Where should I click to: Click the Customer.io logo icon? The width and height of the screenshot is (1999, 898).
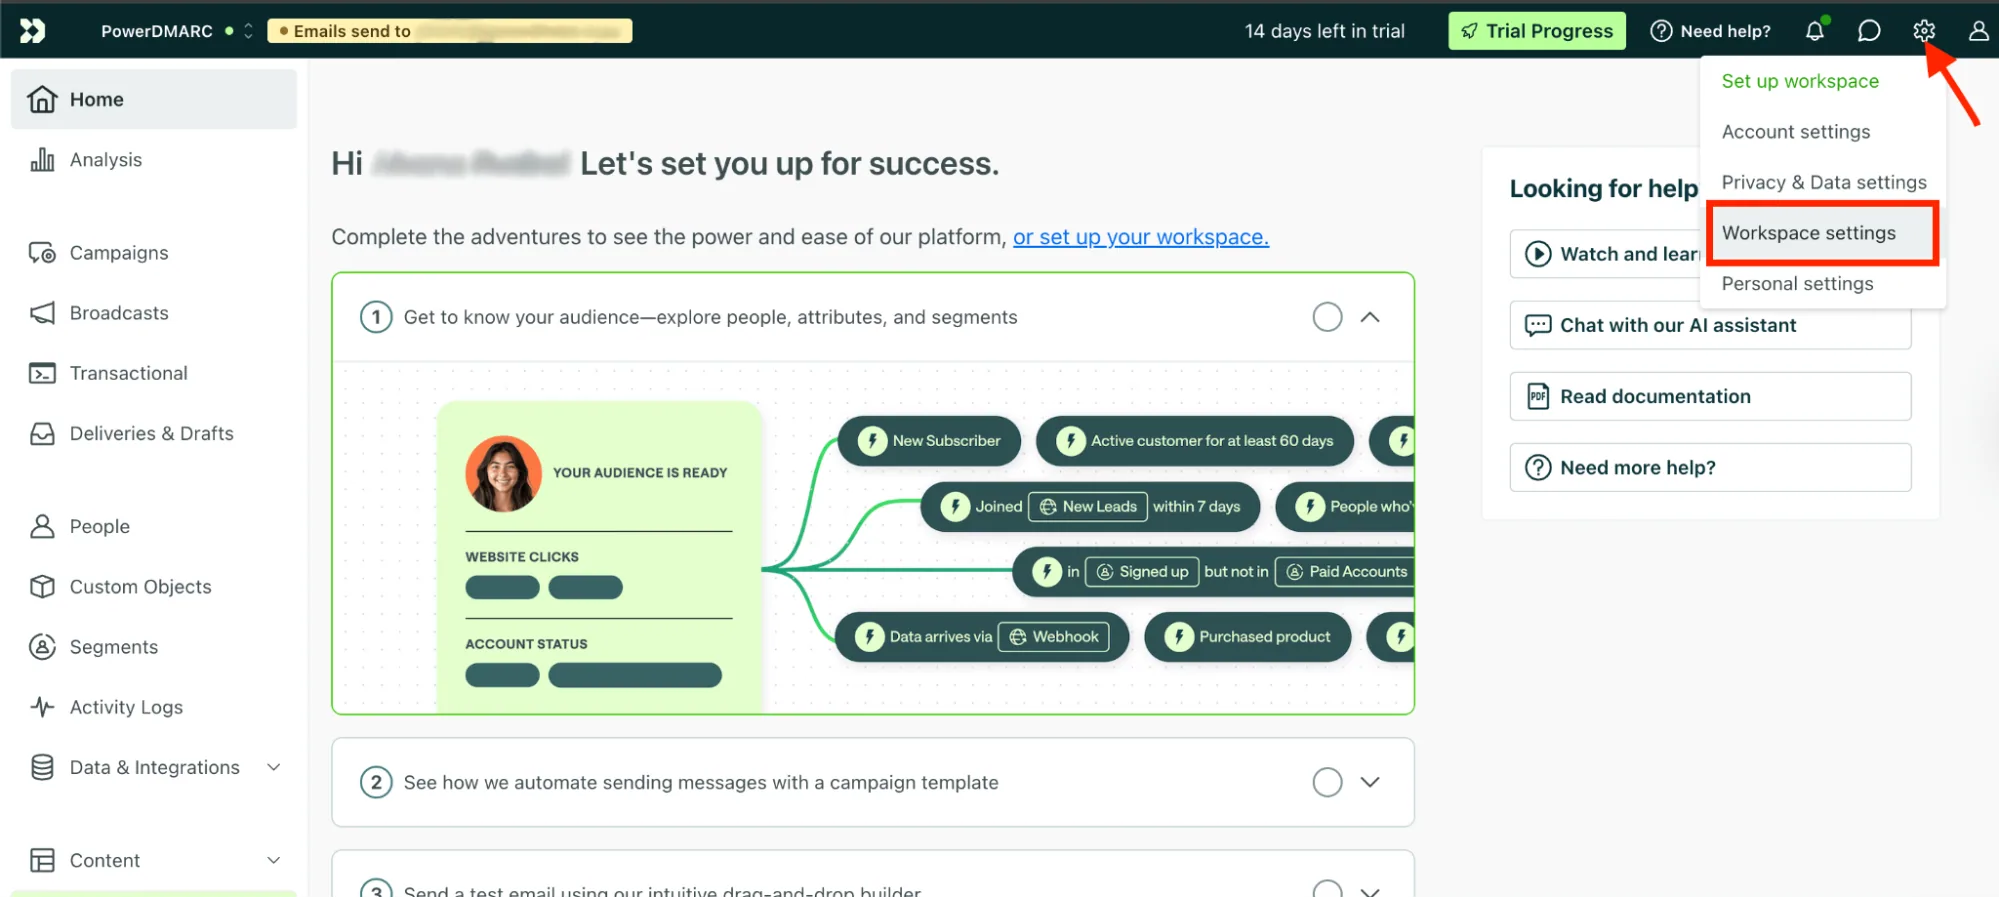tap(32, 31)
